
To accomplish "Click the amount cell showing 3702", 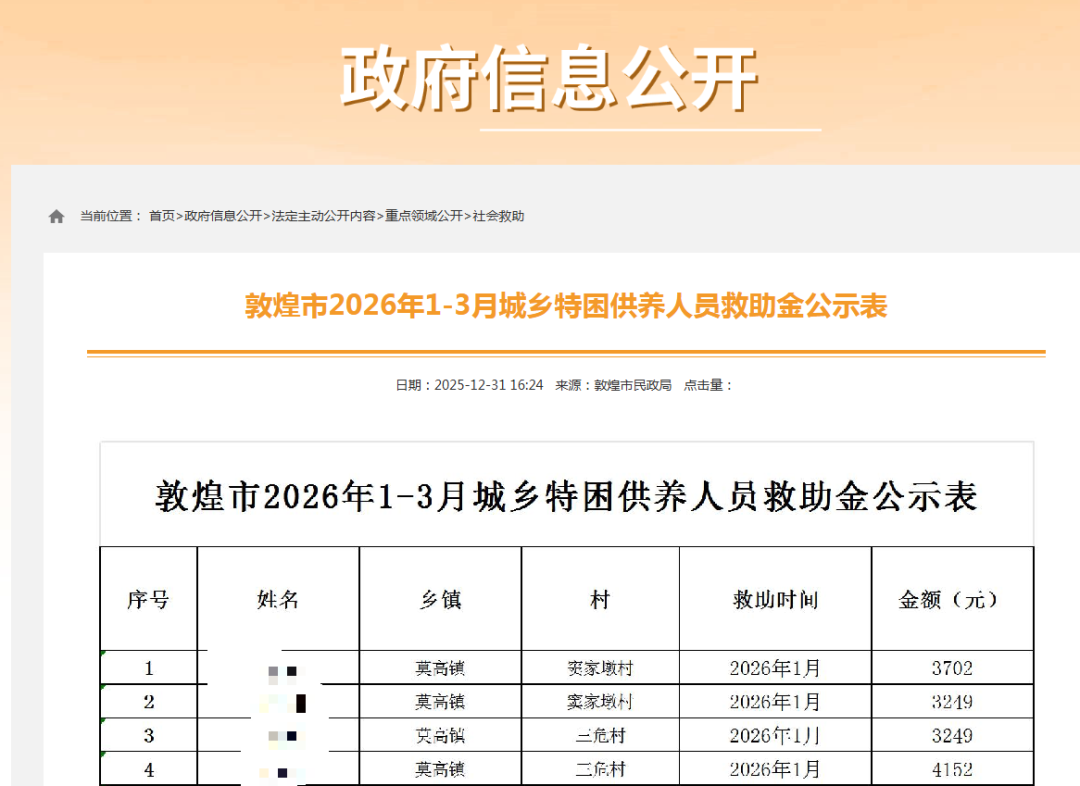I will [951, 668].
